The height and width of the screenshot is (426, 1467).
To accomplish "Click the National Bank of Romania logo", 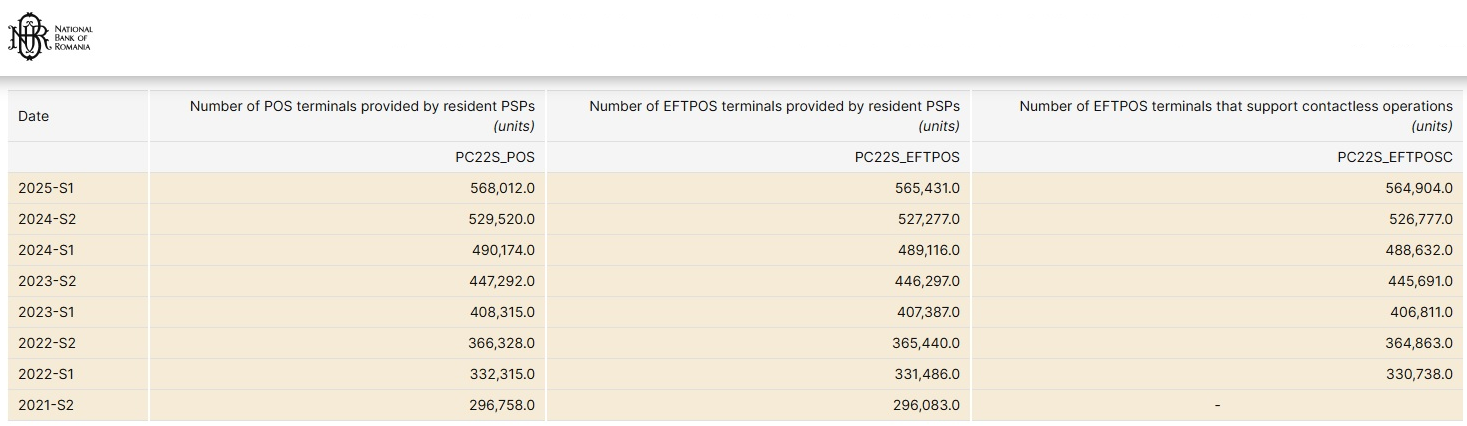I will pos(49,39).
